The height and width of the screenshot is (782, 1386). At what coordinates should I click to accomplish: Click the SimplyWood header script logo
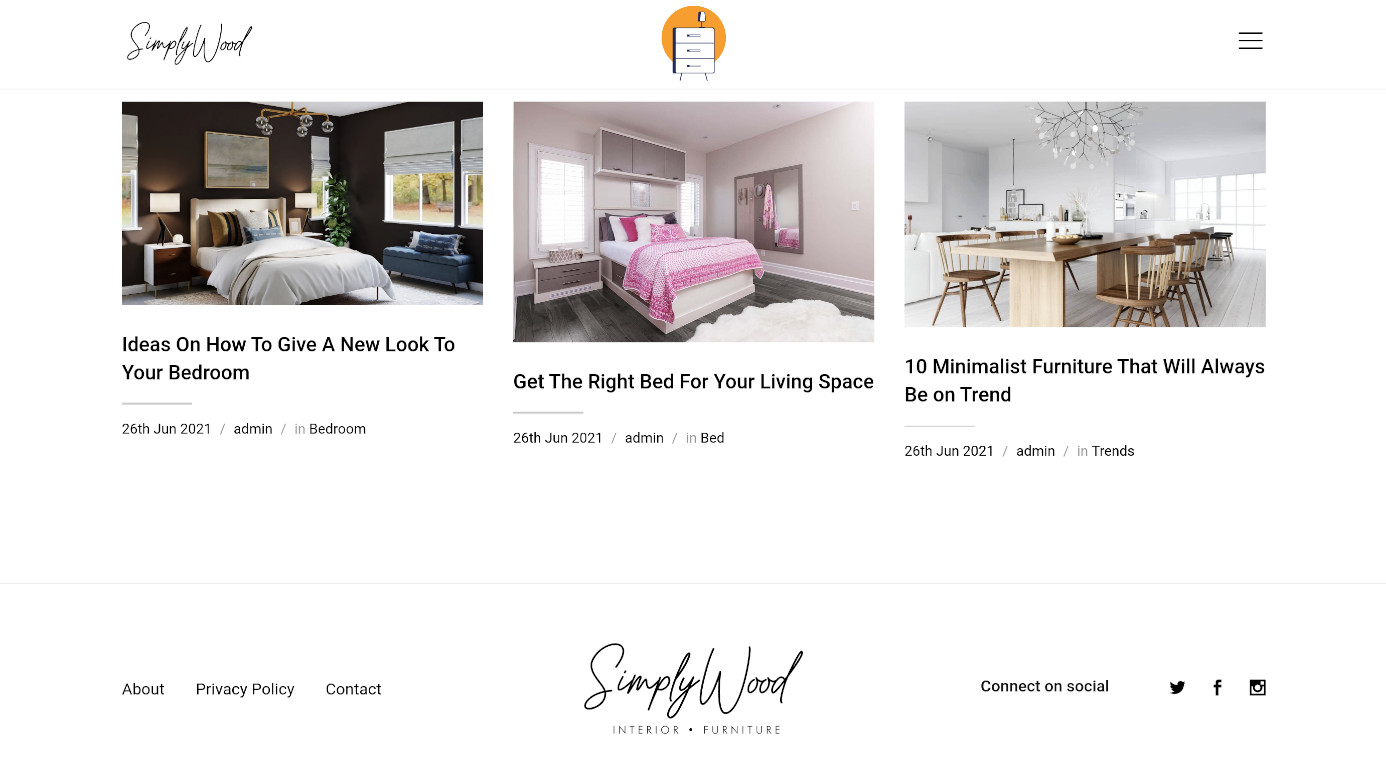(x=189, y=43)
